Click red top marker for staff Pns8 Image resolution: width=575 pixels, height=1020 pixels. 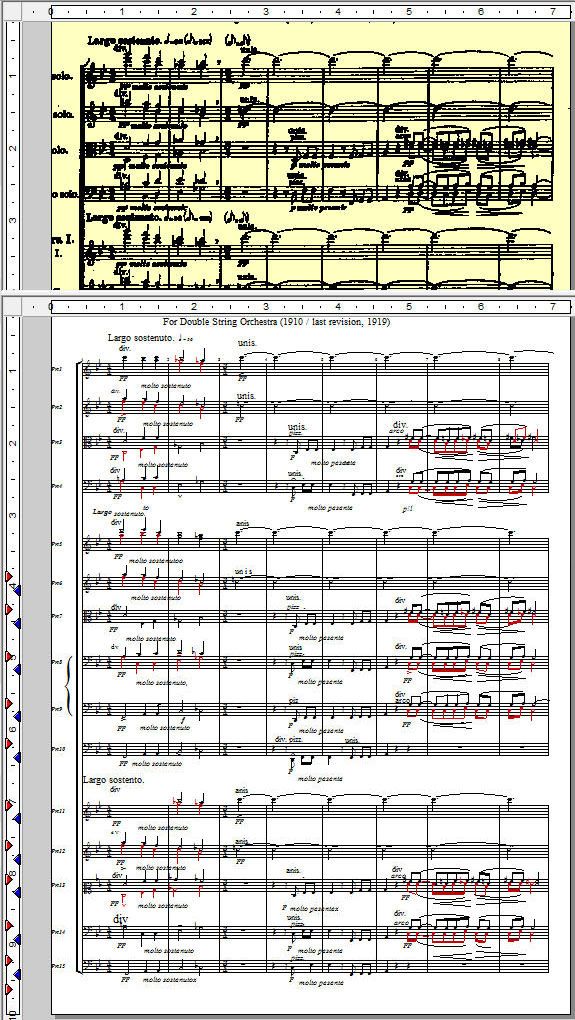8,656
